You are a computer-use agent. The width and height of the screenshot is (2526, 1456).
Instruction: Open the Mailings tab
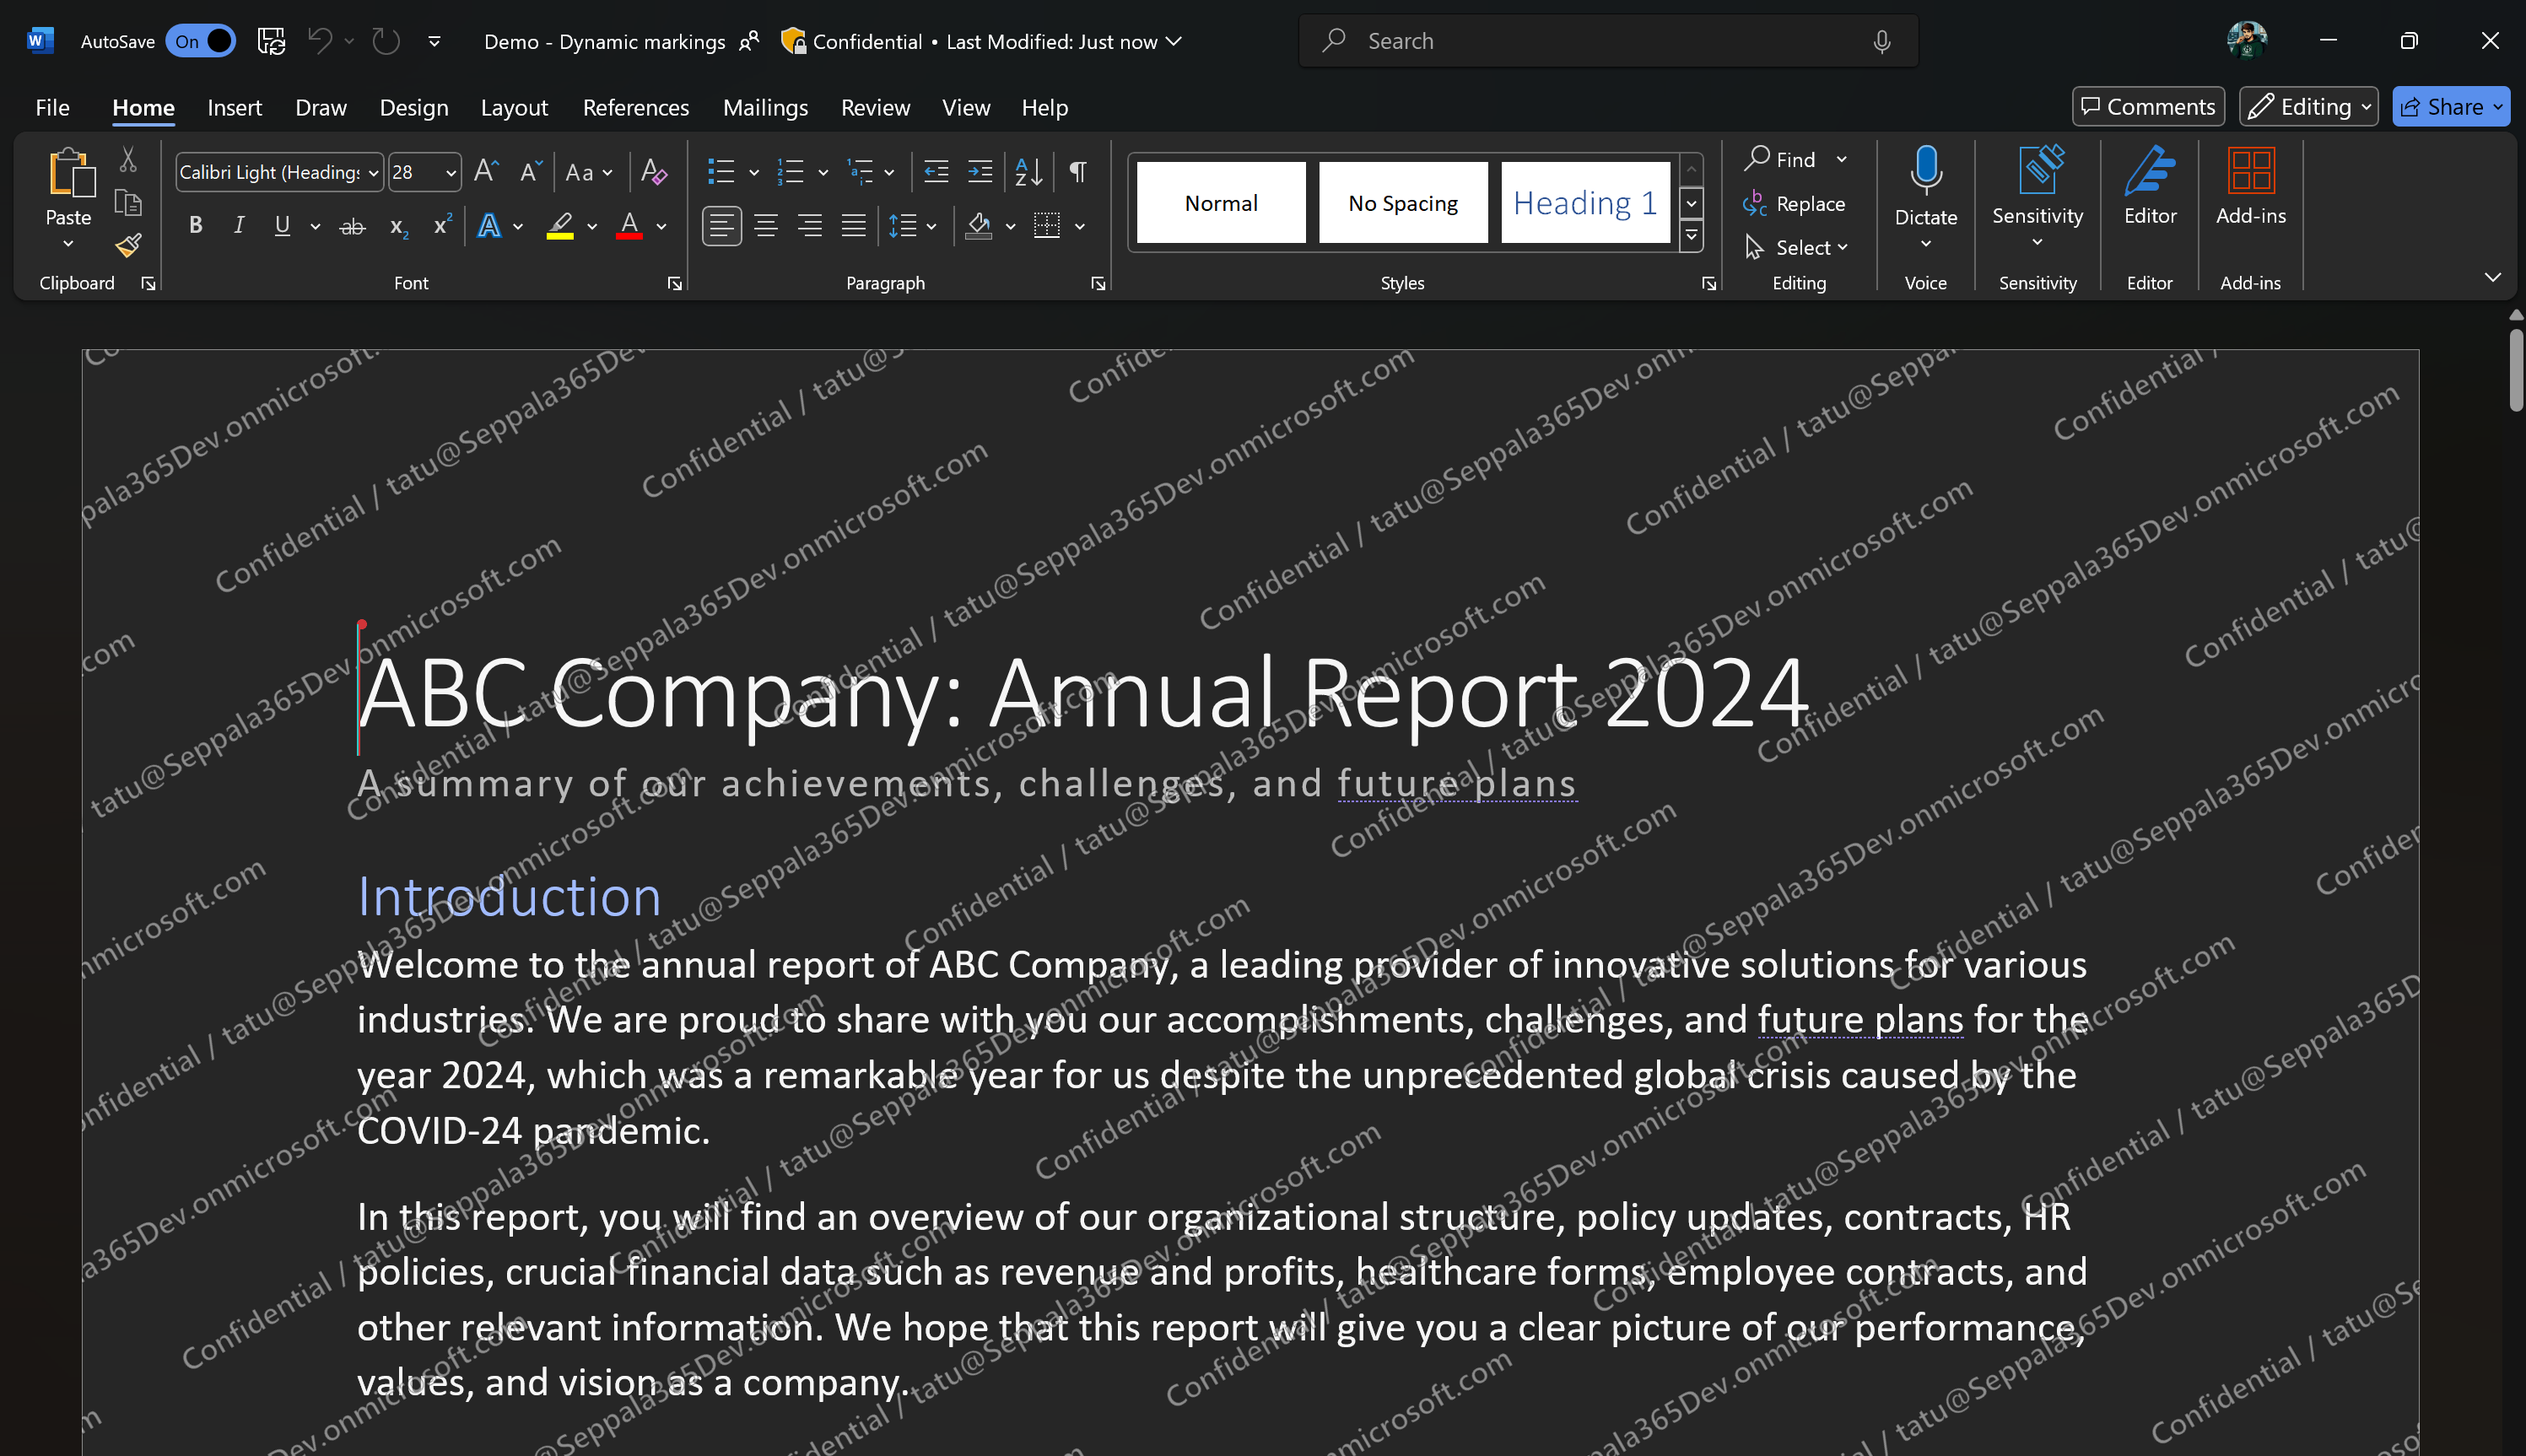pos(766,107)
